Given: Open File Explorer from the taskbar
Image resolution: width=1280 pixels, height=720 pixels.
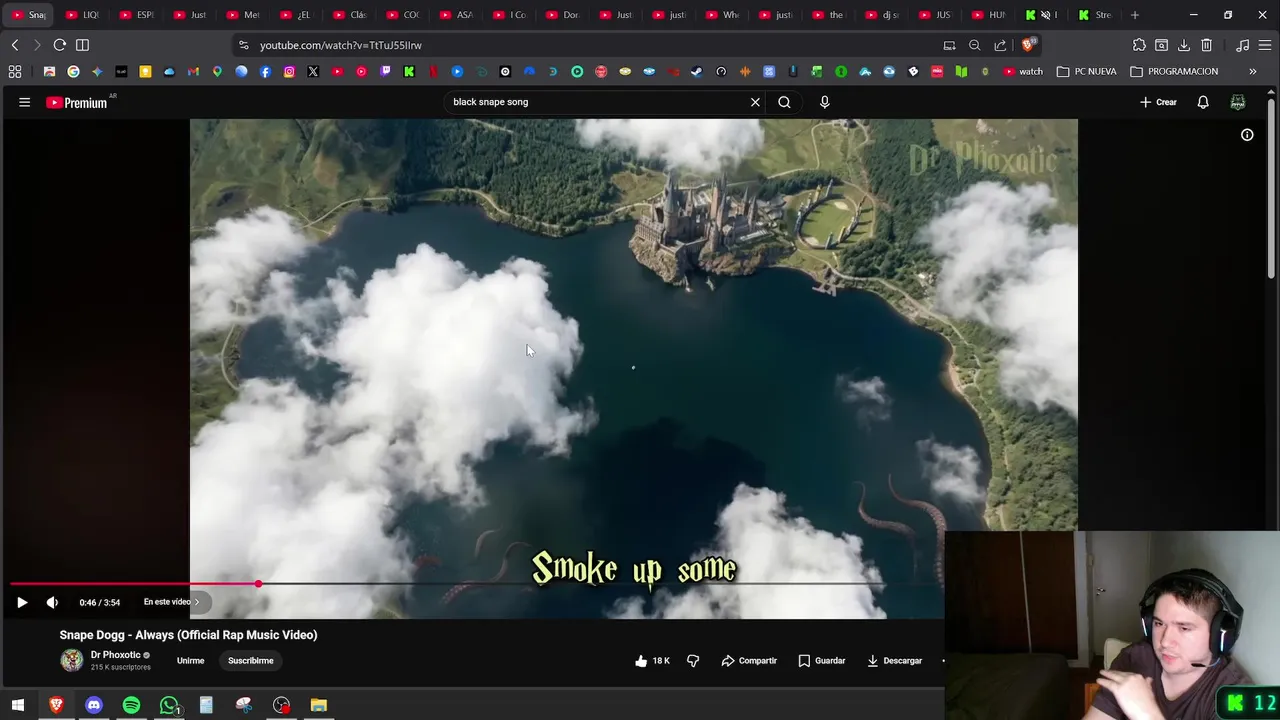Looking at the screenshot, I should pos(319,705).
